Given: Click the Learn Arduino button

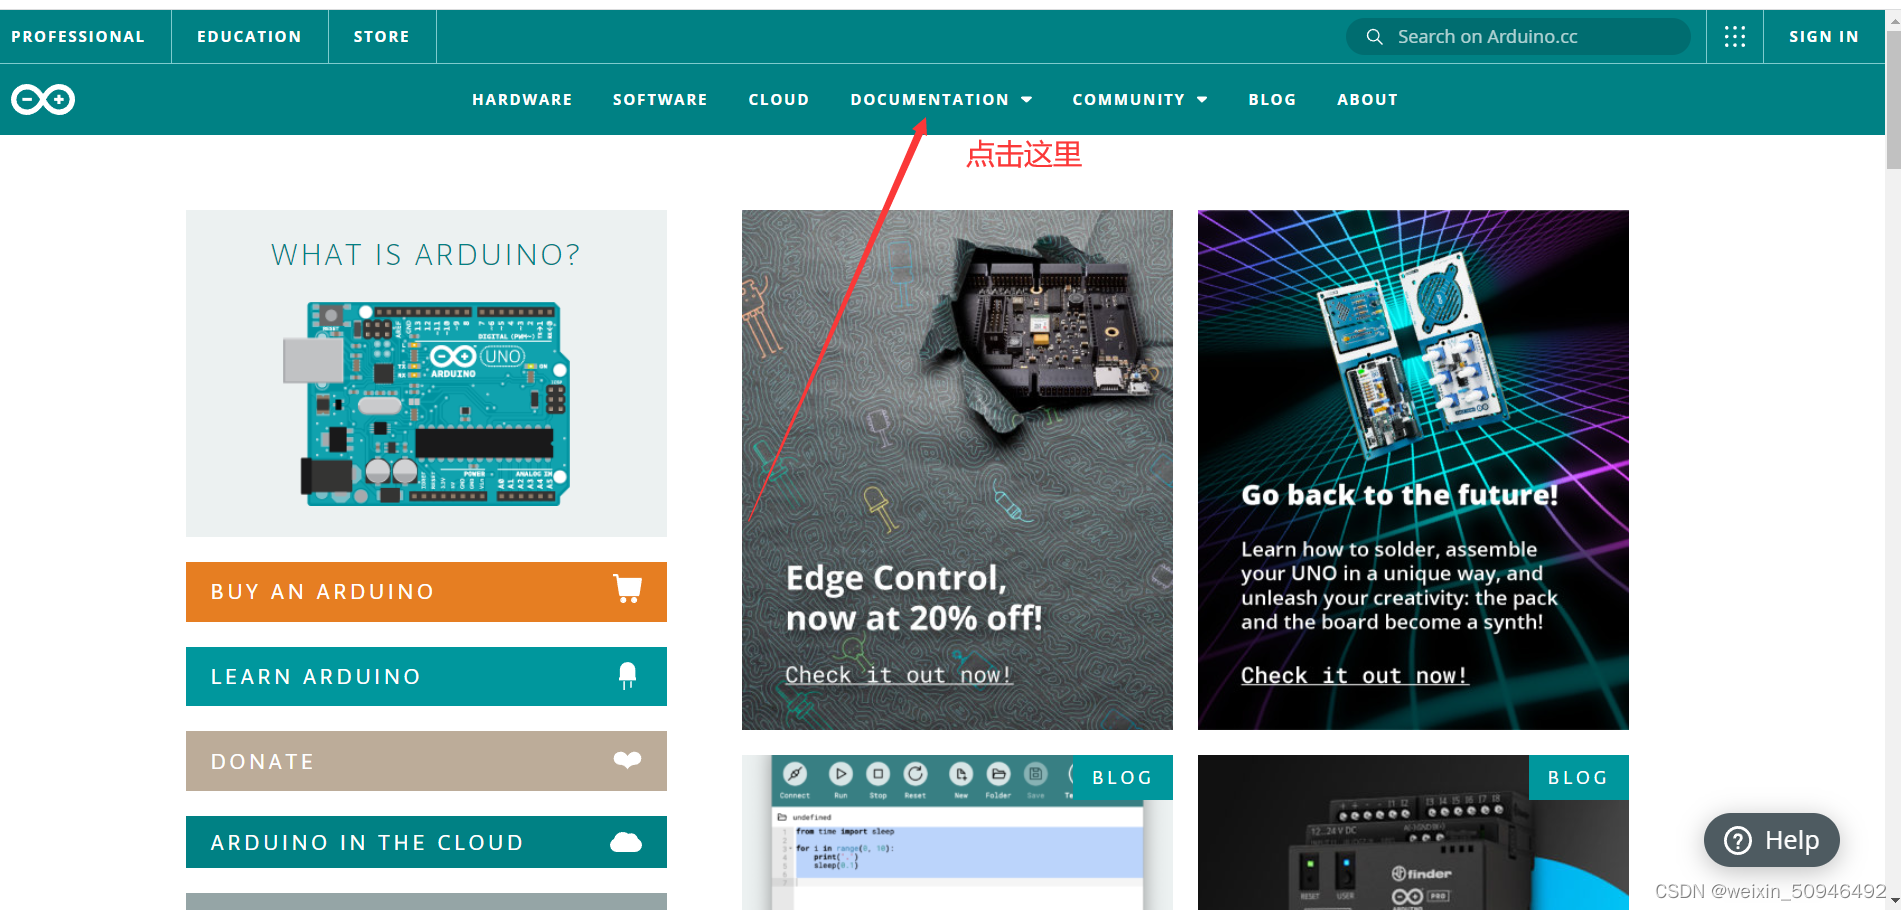Looking at the screenshot, I should [x=426, y=677].
